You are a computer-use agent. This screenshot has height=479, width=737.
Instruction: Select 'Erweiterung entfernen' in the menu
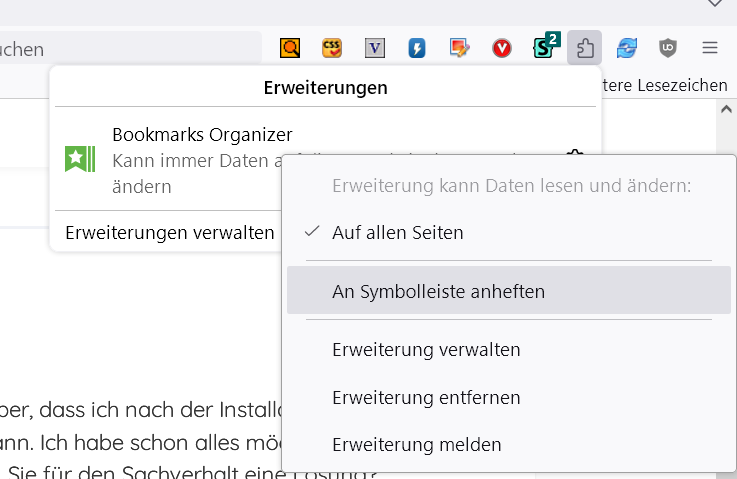point(426,398)
